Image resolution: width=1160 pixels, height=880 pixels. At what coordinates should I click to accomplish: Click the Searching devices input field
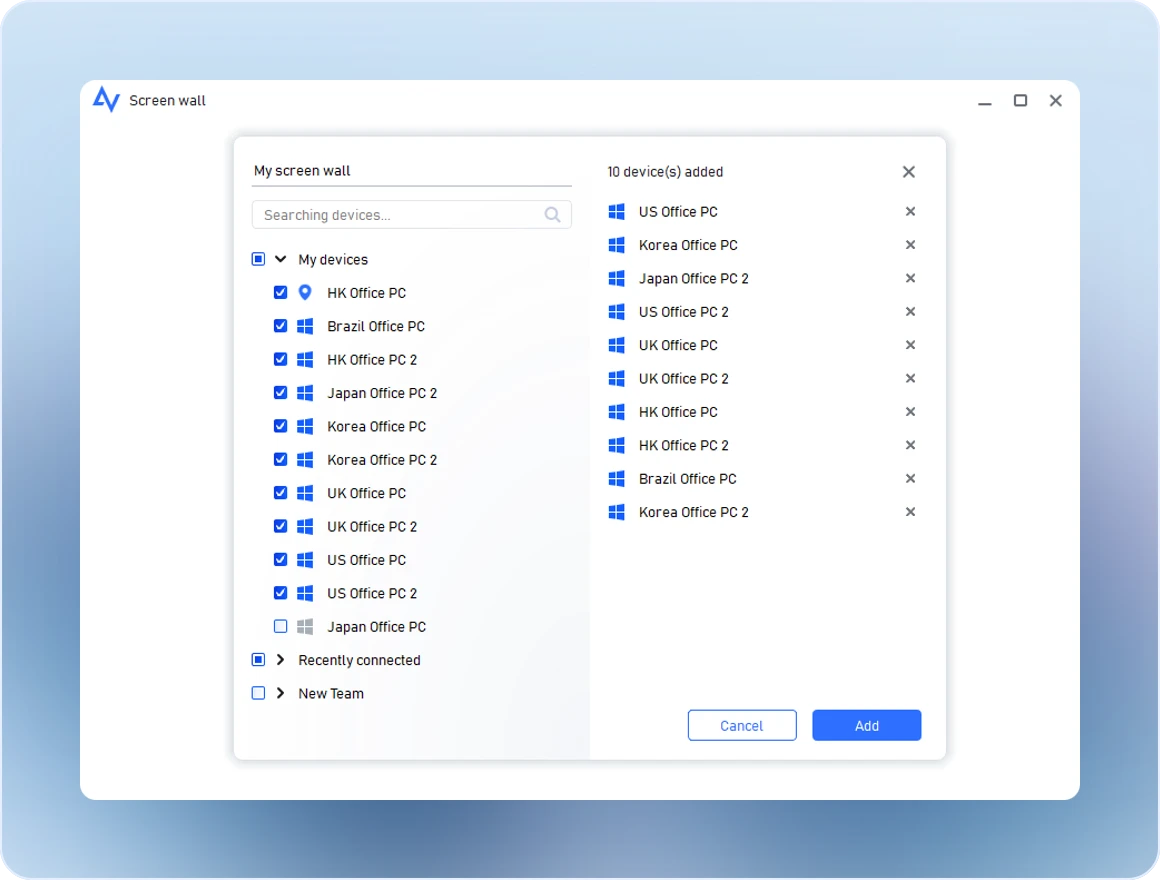point(400,215)
